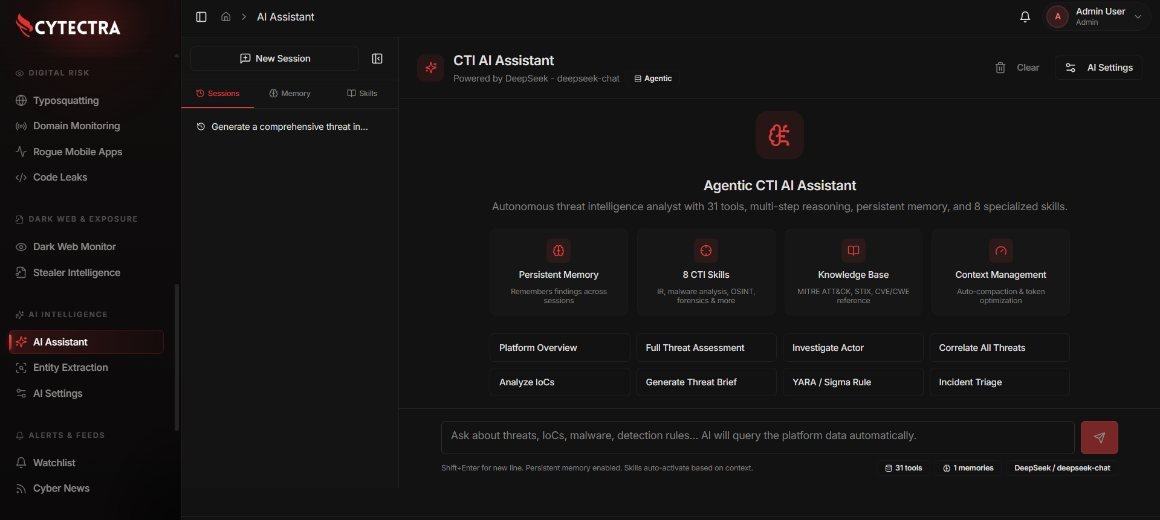
Task: Click the sidebar vertical scrollbar
Action: [176, 357]
